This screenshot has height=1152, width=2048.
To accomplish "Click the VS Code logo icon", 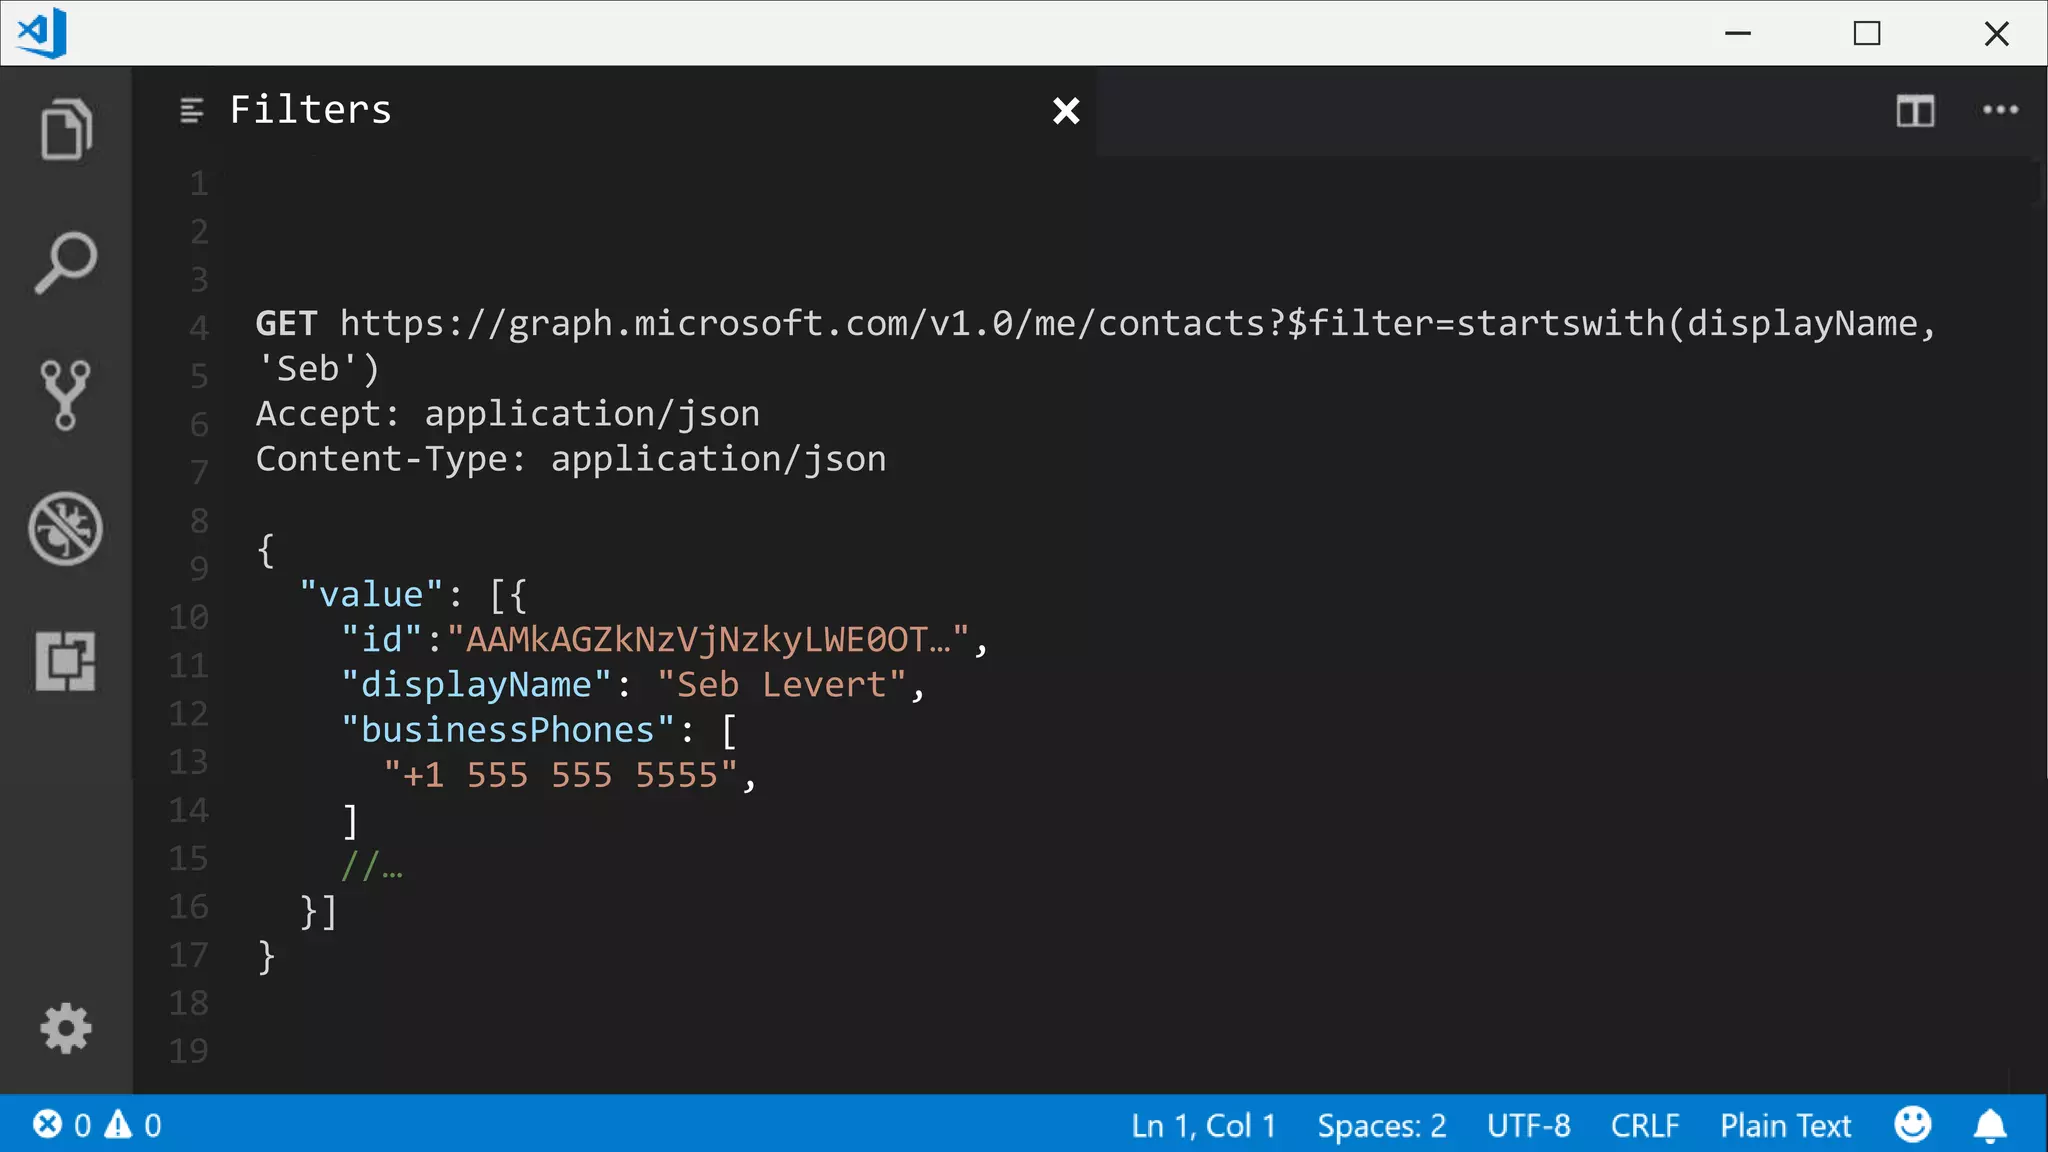I will [42, 33].
